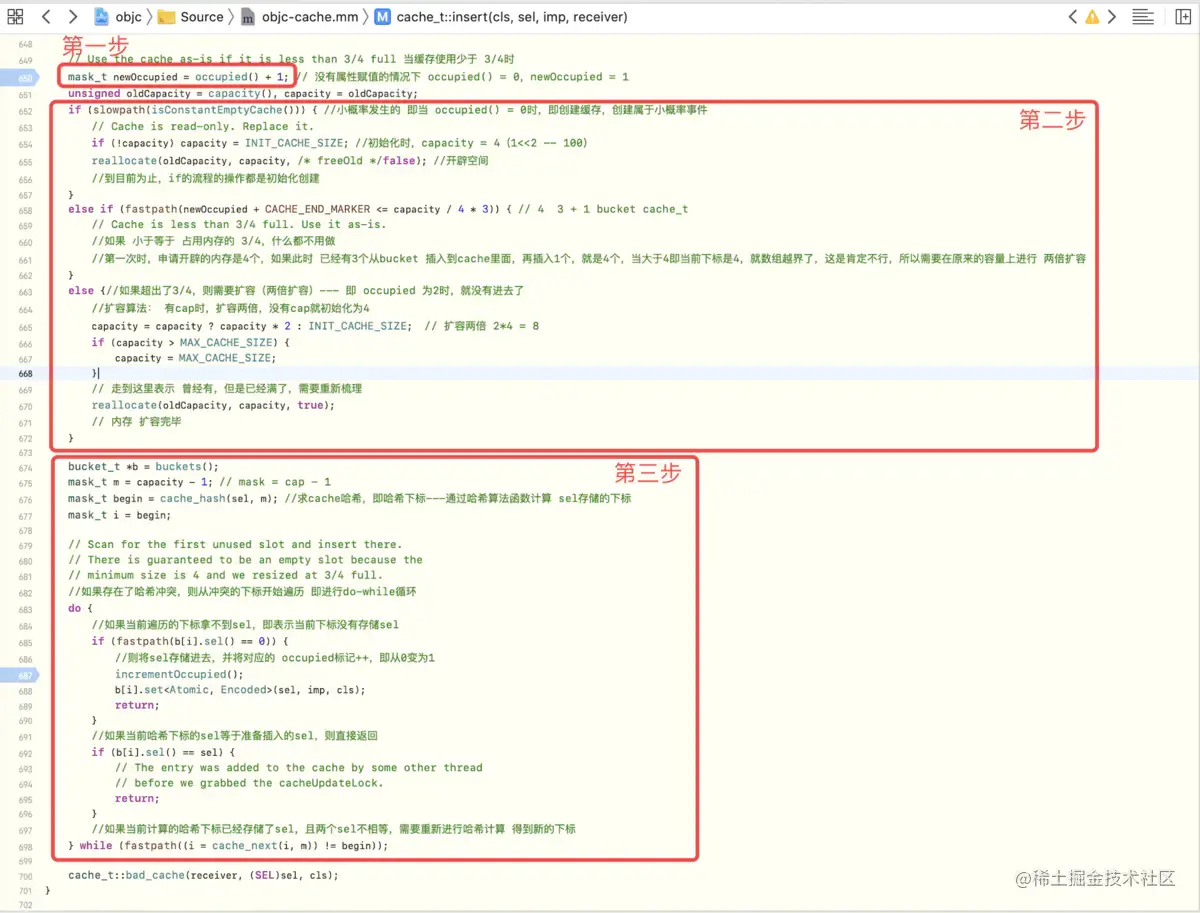1200x913 pixels.
Task: Toggle breakpoint on line 687
Action: pyautogui.click(x=19, y=675)
